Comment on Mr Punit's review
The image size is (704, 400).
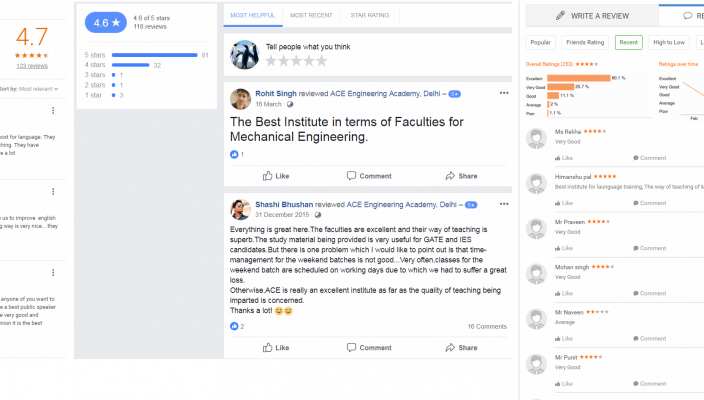(x=650, y=384)
